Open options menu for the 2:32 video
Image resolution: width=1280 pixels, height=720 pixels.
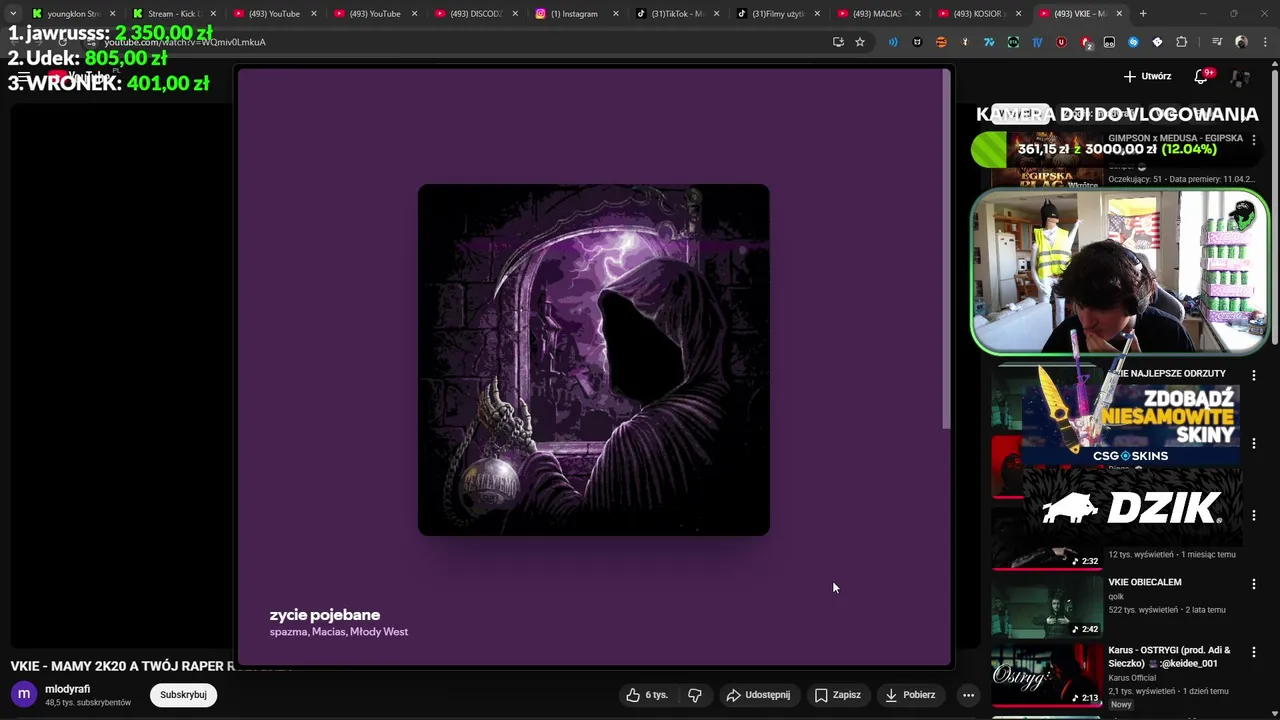tap(1254, 515)
